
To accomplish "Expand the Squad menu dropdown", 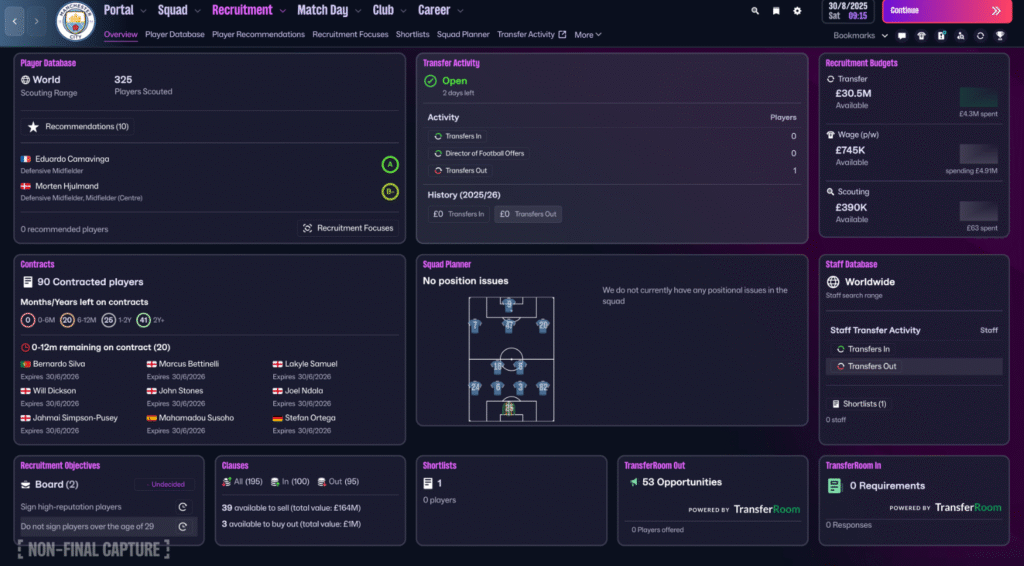I will [178, 11].
